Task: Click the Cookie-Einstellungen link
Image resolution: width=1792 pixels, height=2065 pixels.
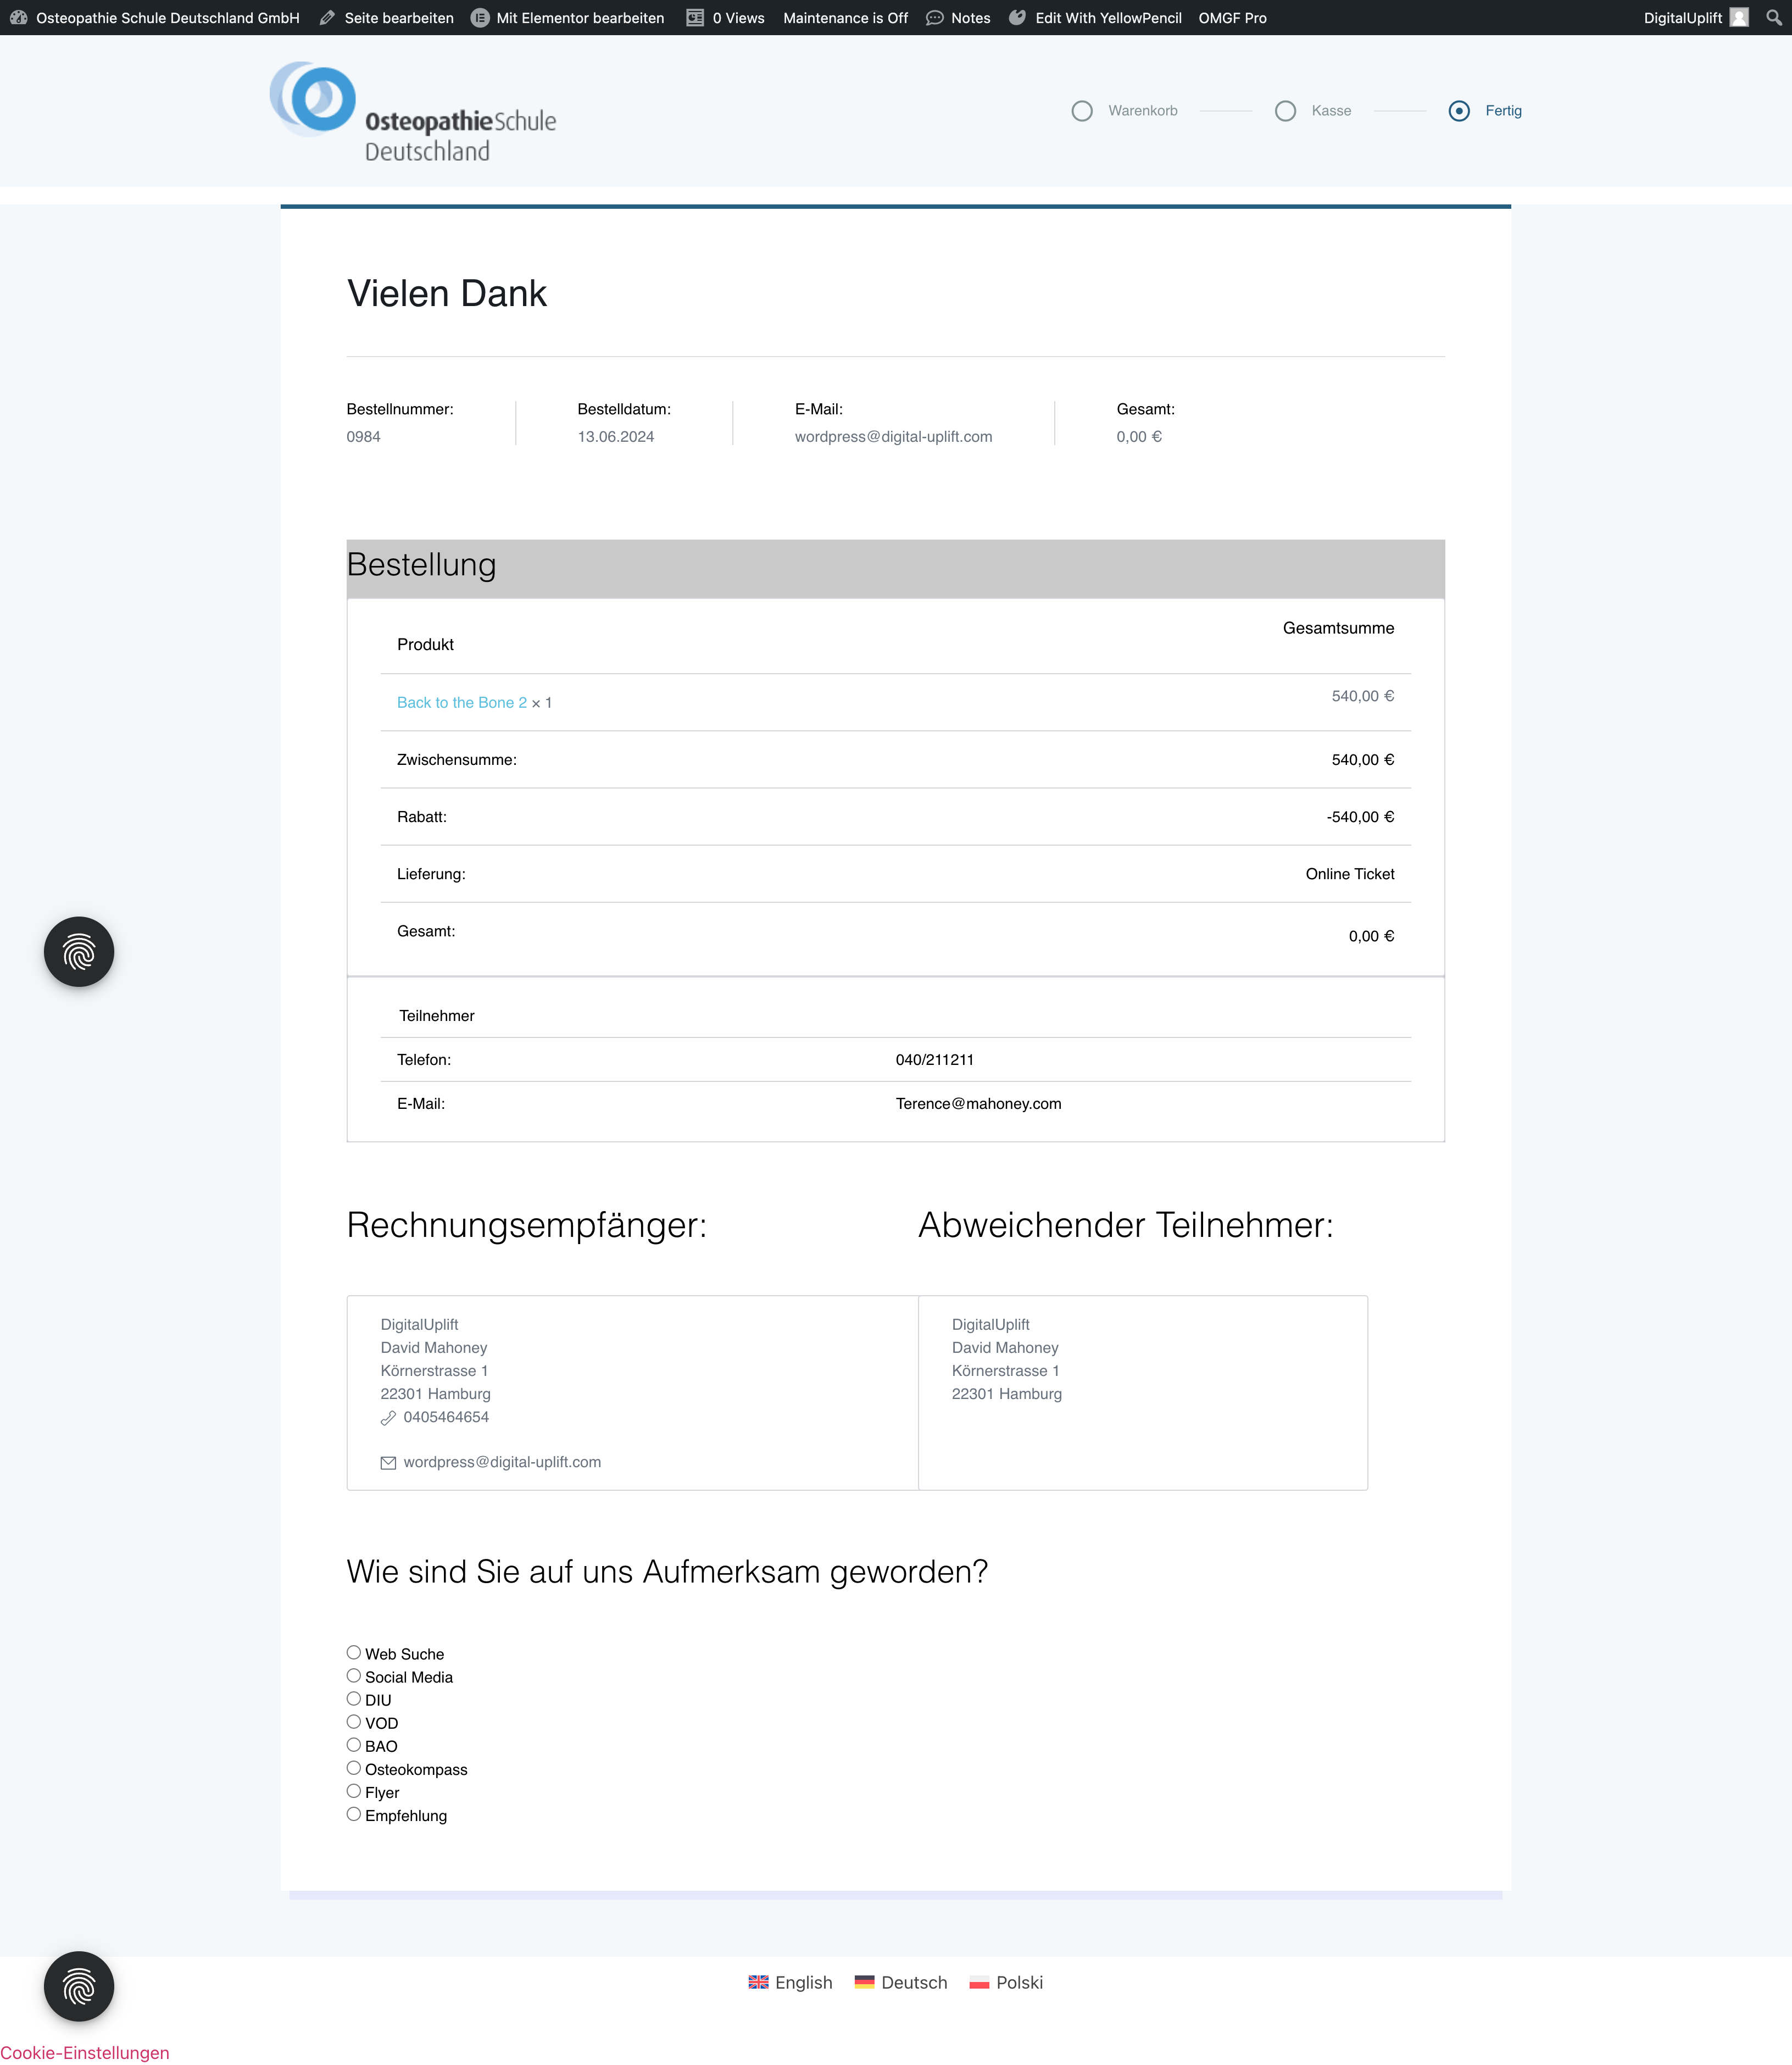Action: pos(85,2052)
